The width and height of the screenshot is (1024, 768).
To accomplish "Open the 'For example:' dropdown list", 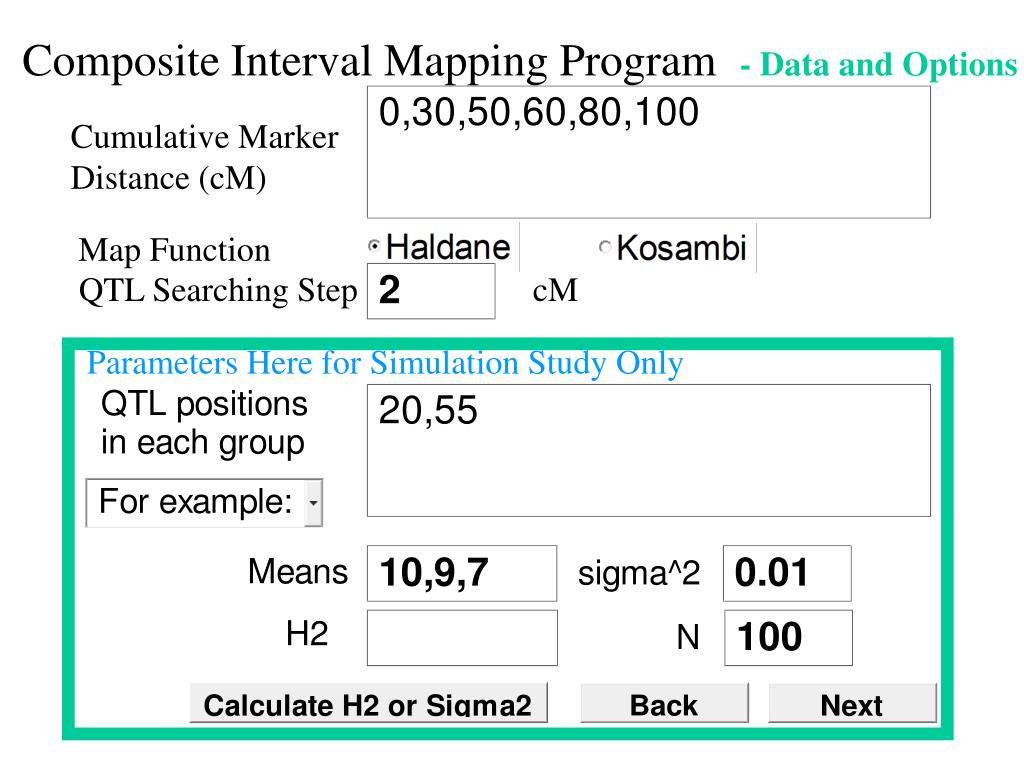I will 204,502.
